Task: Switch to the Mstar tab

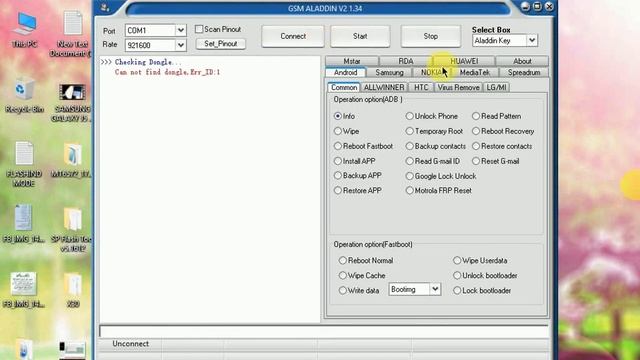Action: [x=352, y=61]
